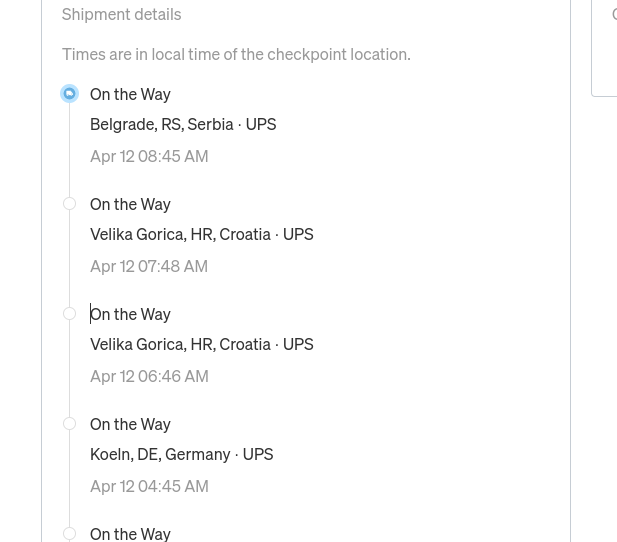The height and width of the screenshot is (542, 617).
Task: Click the timeline dot beside the Koeln entry
Action: (69, 424)
